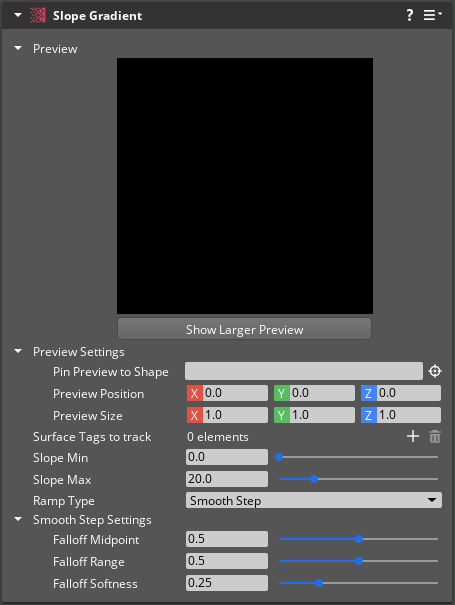Collapse the Smooth Step Settings section
Viewport: 455px width, 605px height.
pos(18,519)
